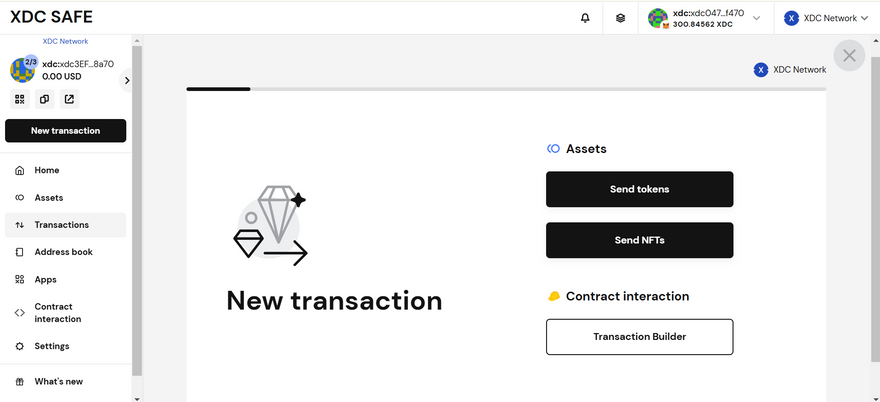Open Assets in sidebar
The width and height of the screenshot is (880, 402).
[49, 198]
